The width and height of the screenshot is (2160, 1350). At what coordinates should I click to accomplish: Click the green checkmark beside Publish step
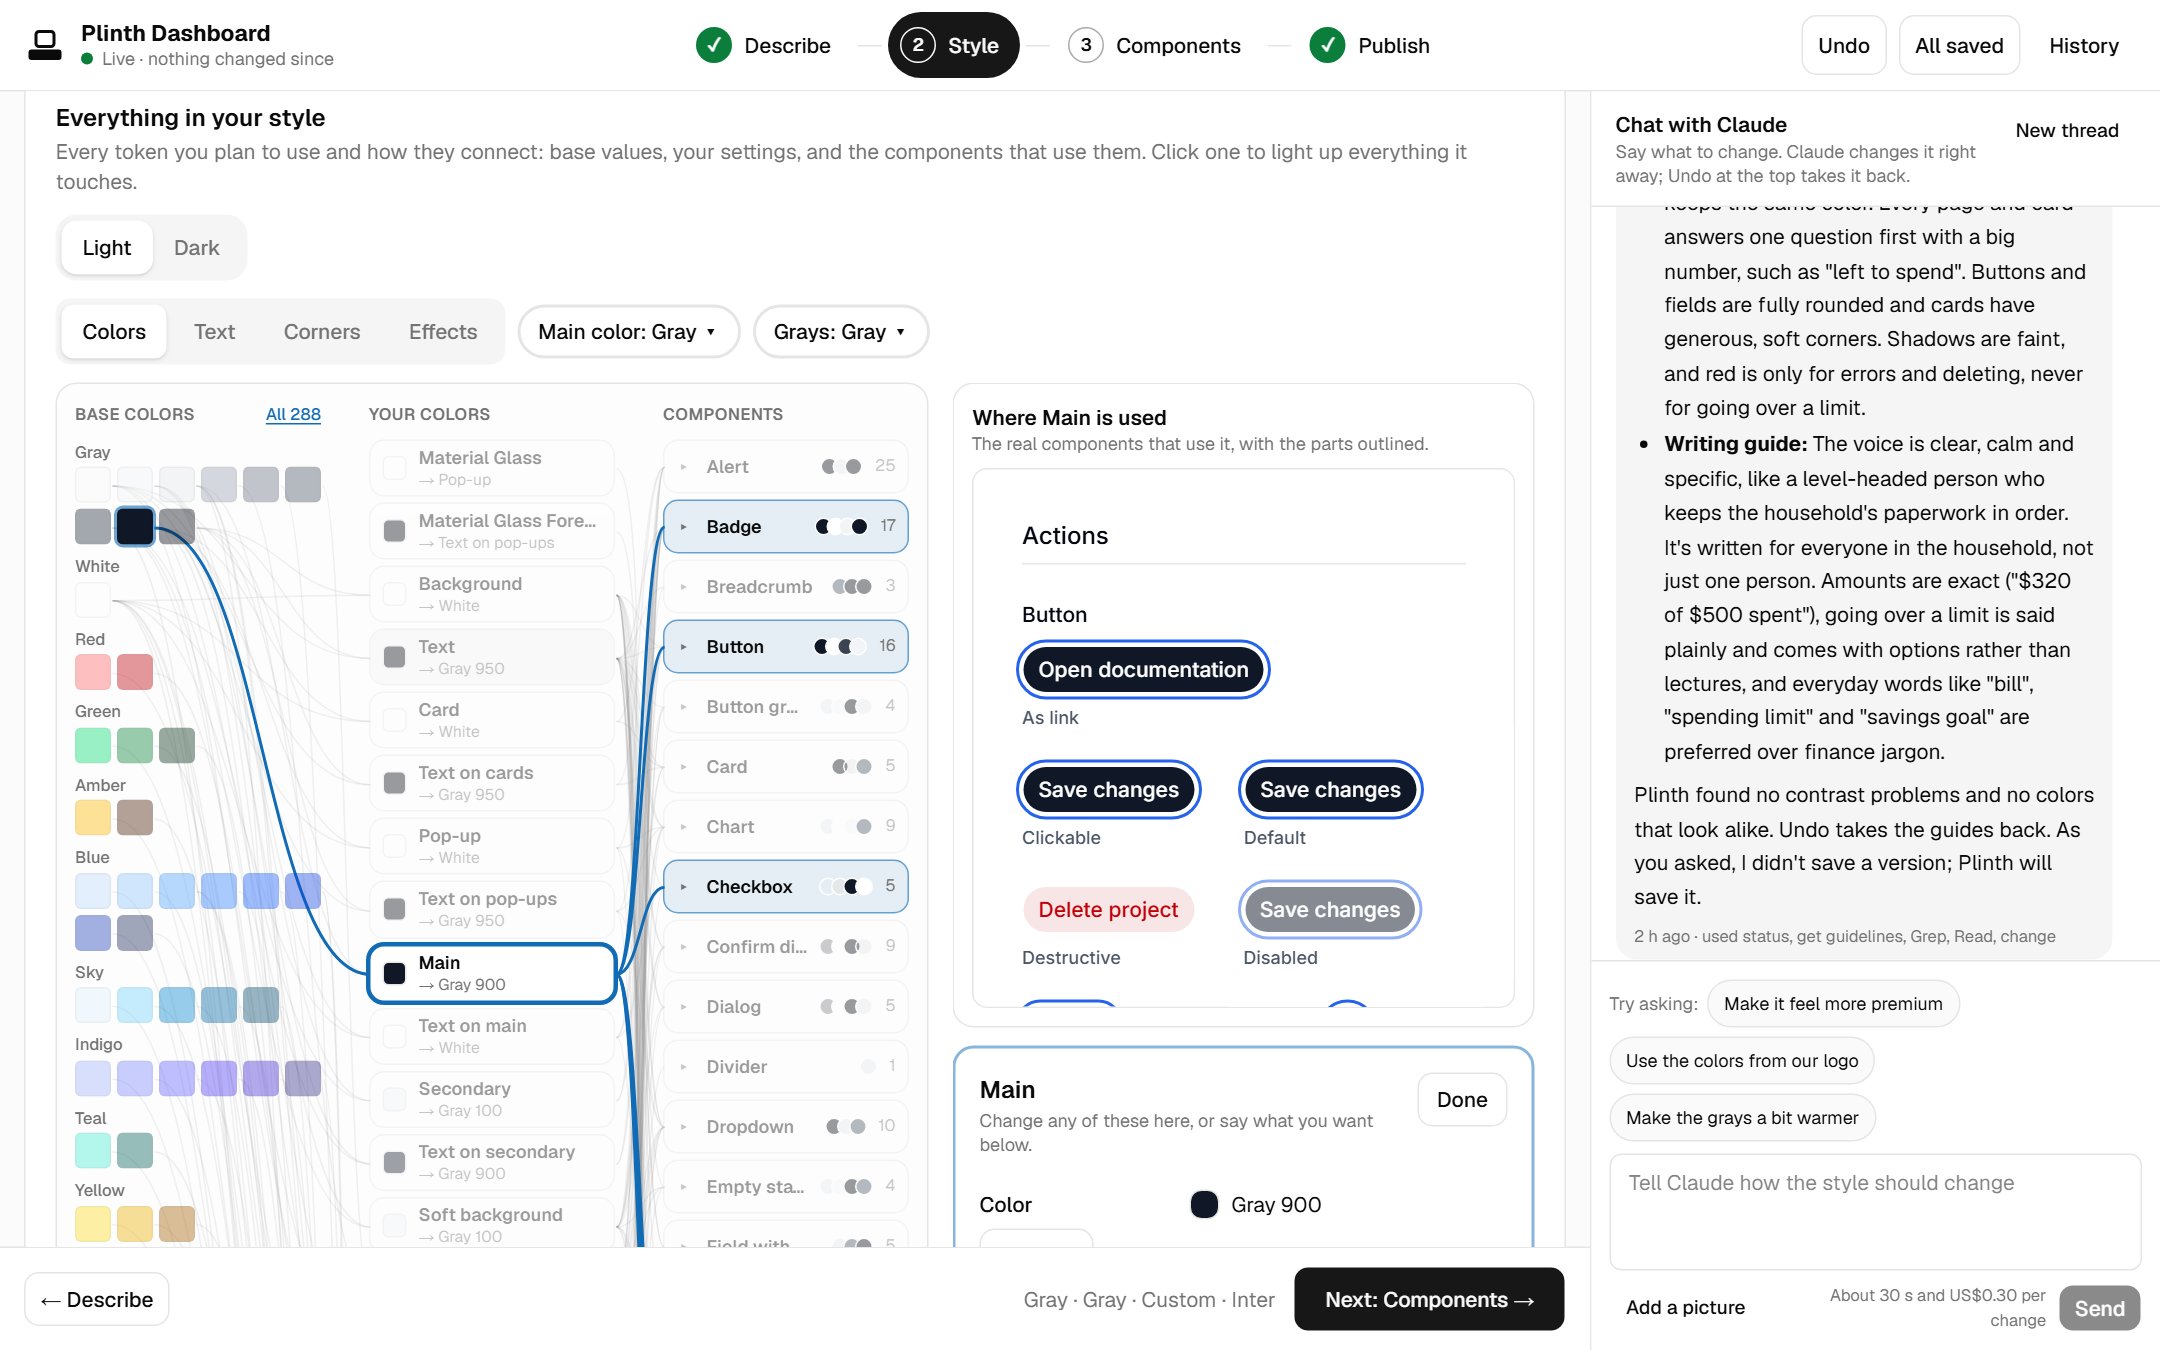click(1327, 45)
